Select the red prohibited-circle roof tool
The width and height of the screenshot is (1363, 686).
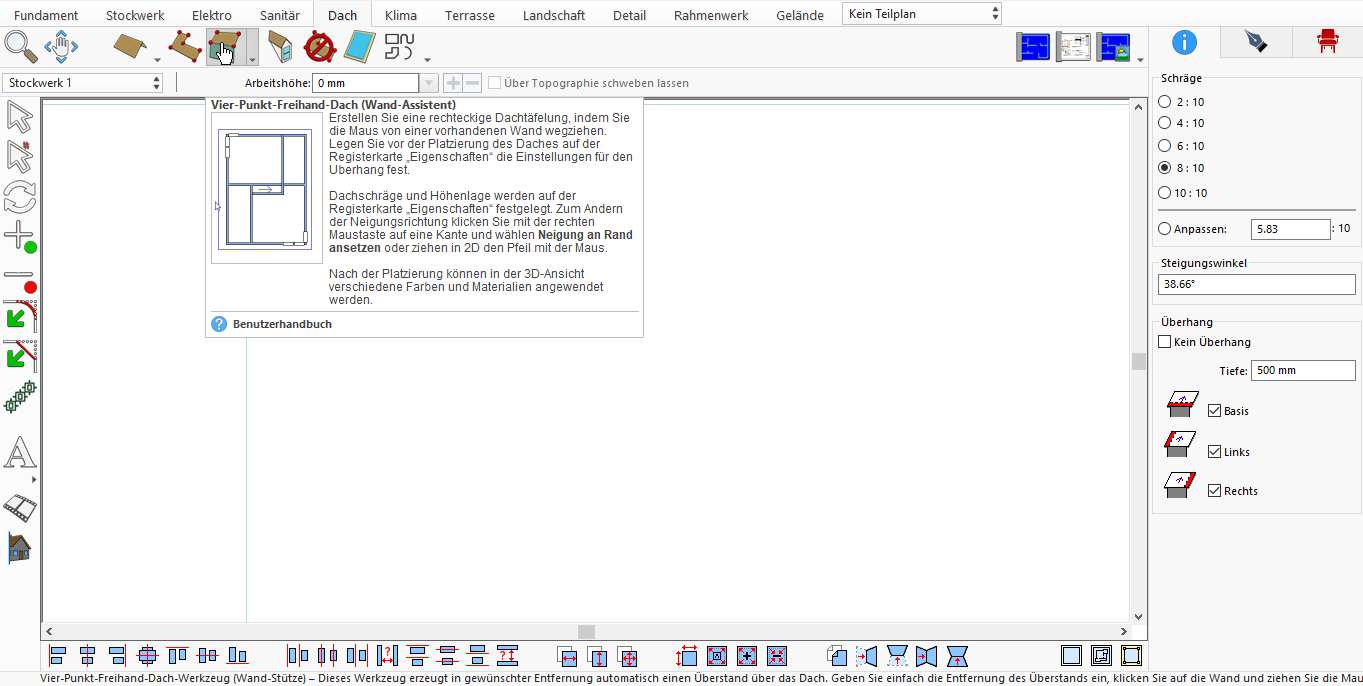click(x=320, y=46)
